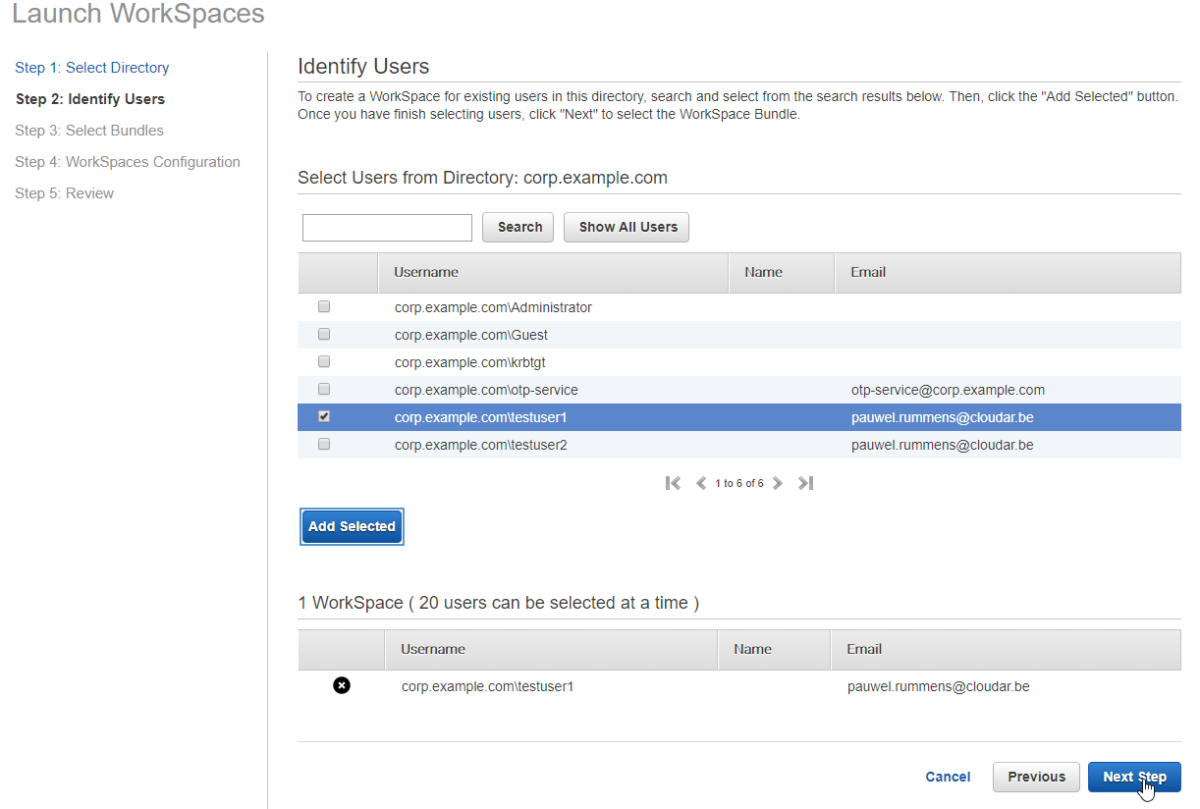Click the Search button
The image size is (1200, 809).
pyautogui.click(x=518, y=227)
